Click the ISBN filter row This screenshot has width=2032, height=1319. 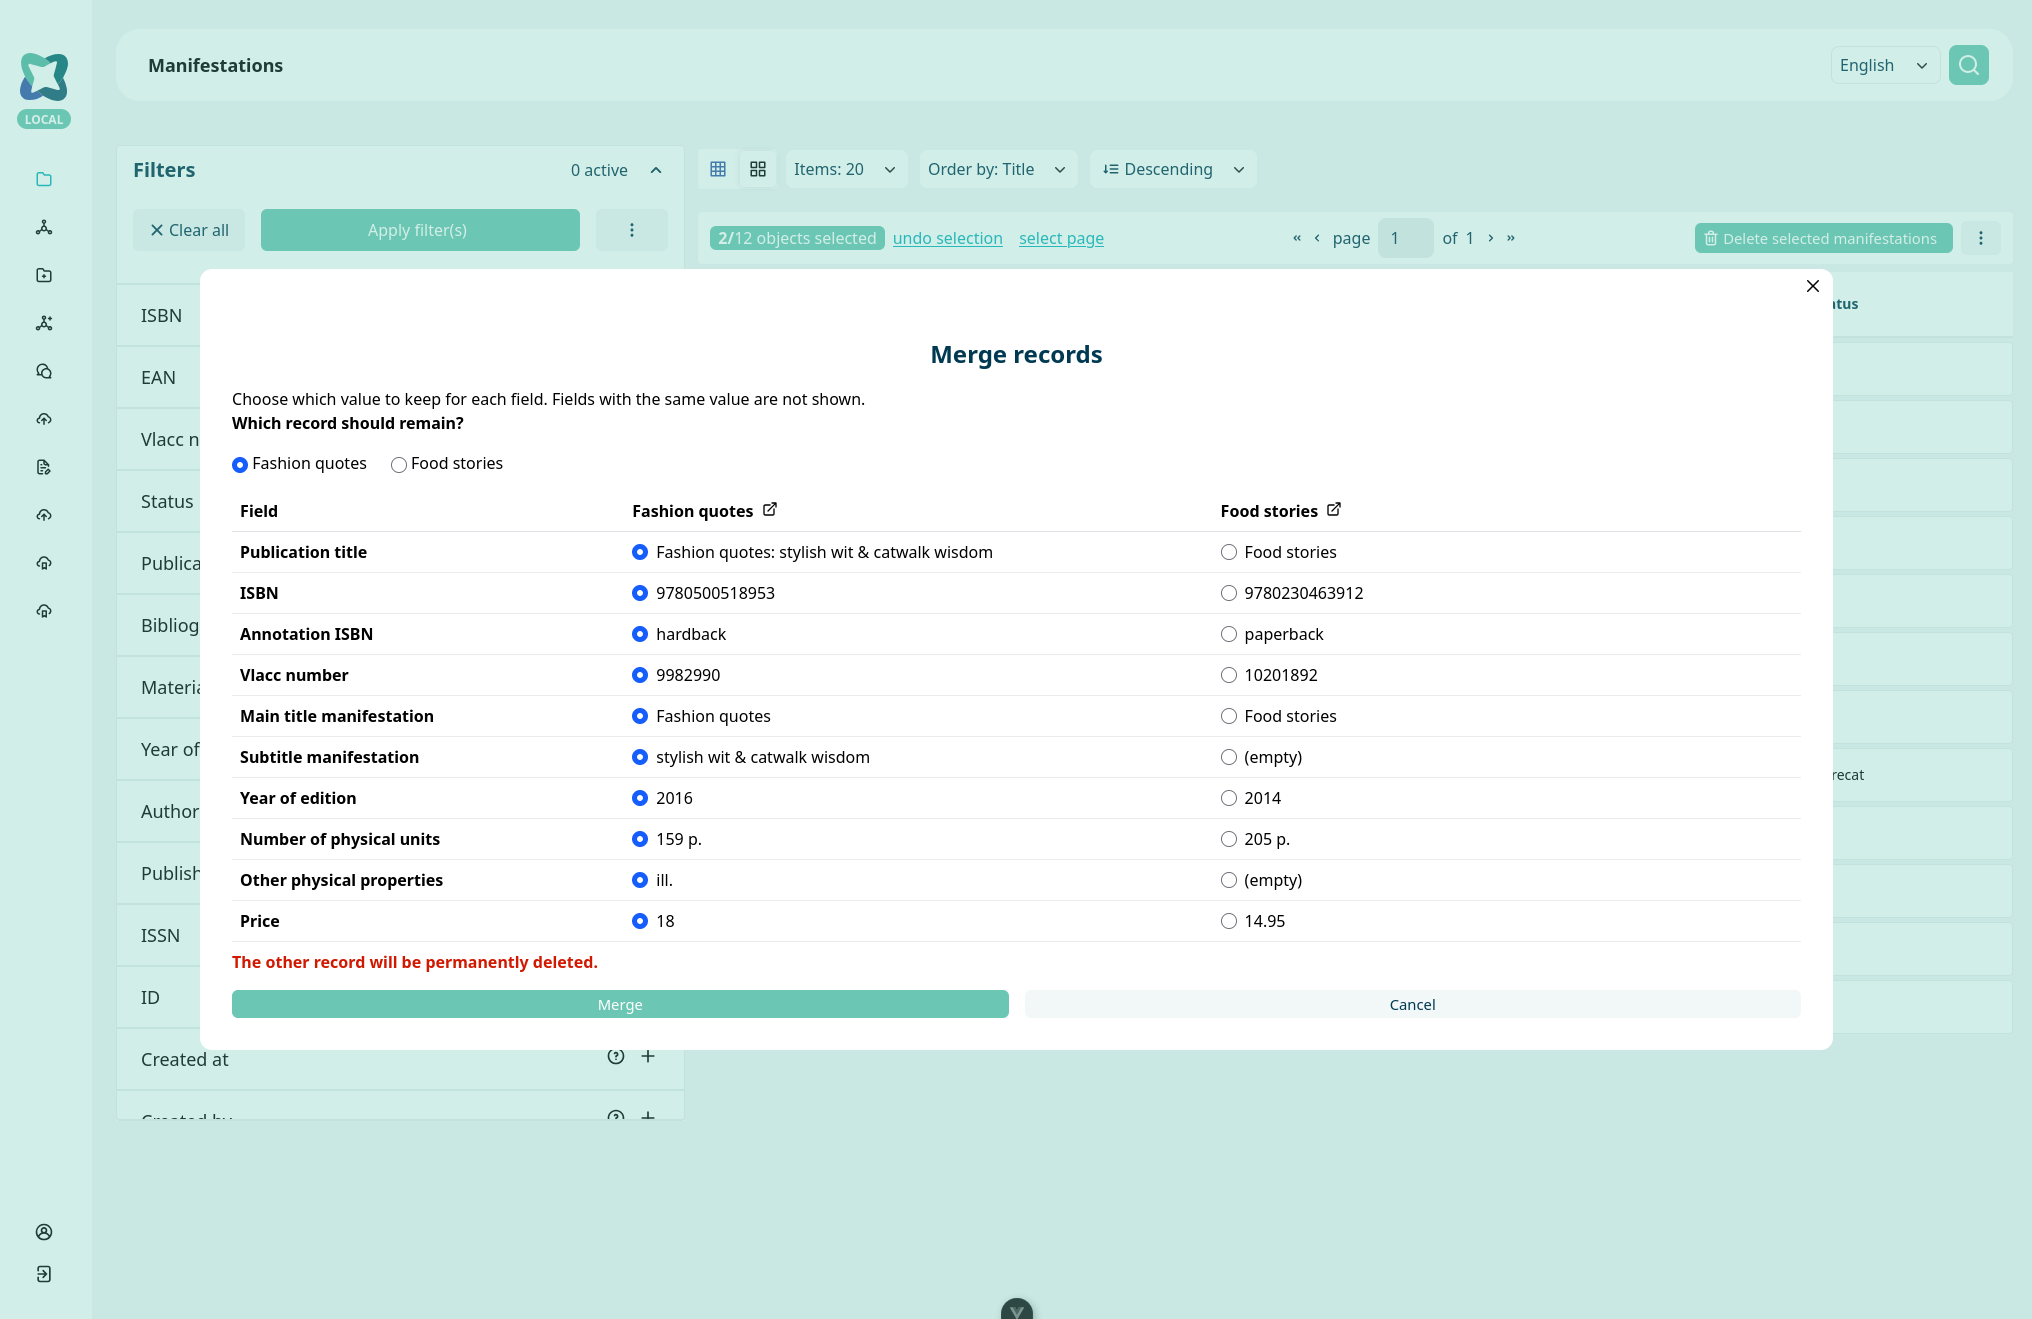pyautogui.click(x=160, y=316)
